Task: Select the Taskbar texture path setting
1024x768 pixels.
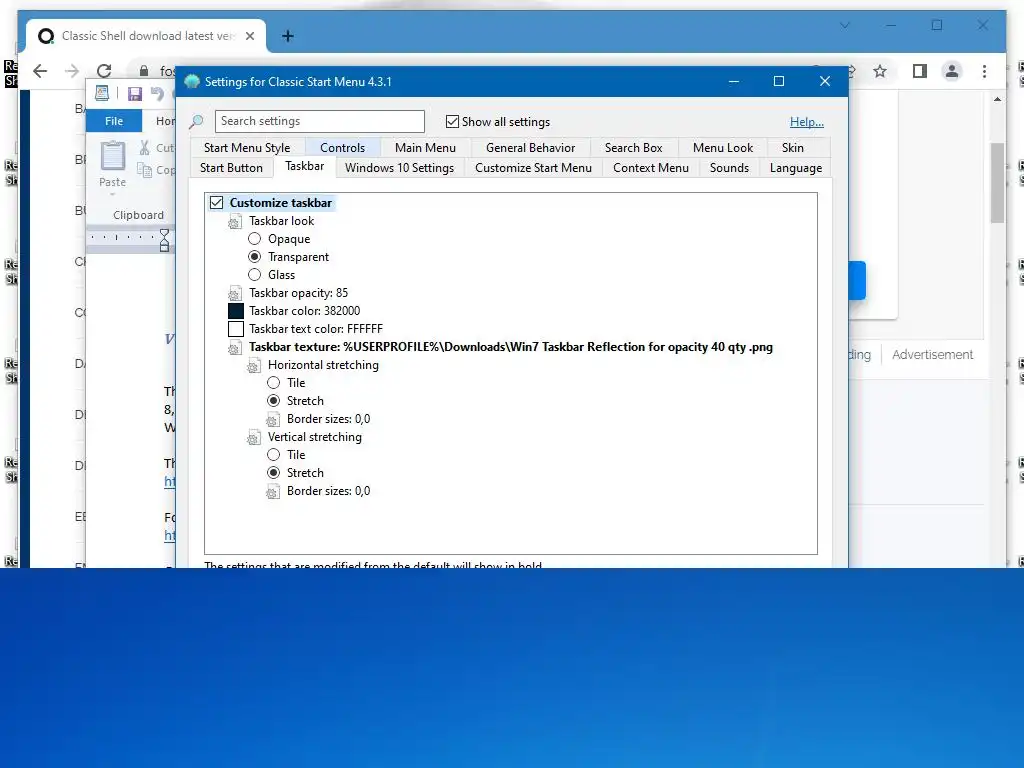Action: (511, 347)
